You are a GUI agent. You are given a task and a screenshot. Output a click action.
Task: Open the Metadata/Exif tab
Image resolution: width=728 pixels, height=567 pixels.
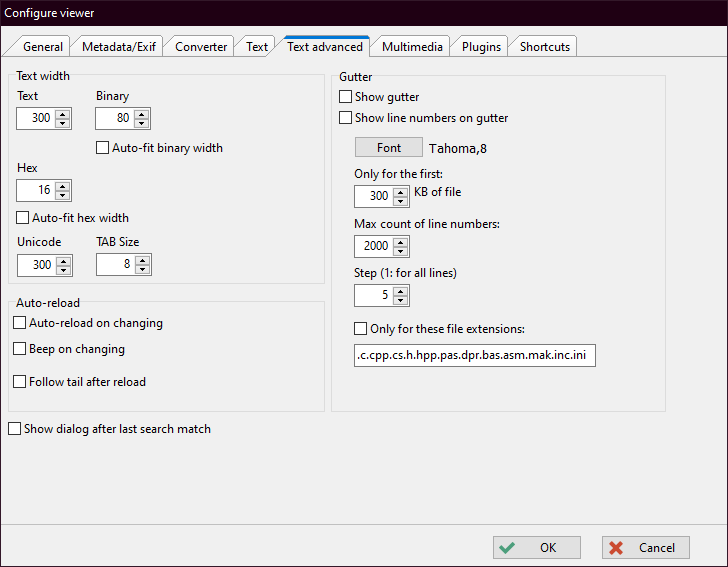tap(119, 47)
